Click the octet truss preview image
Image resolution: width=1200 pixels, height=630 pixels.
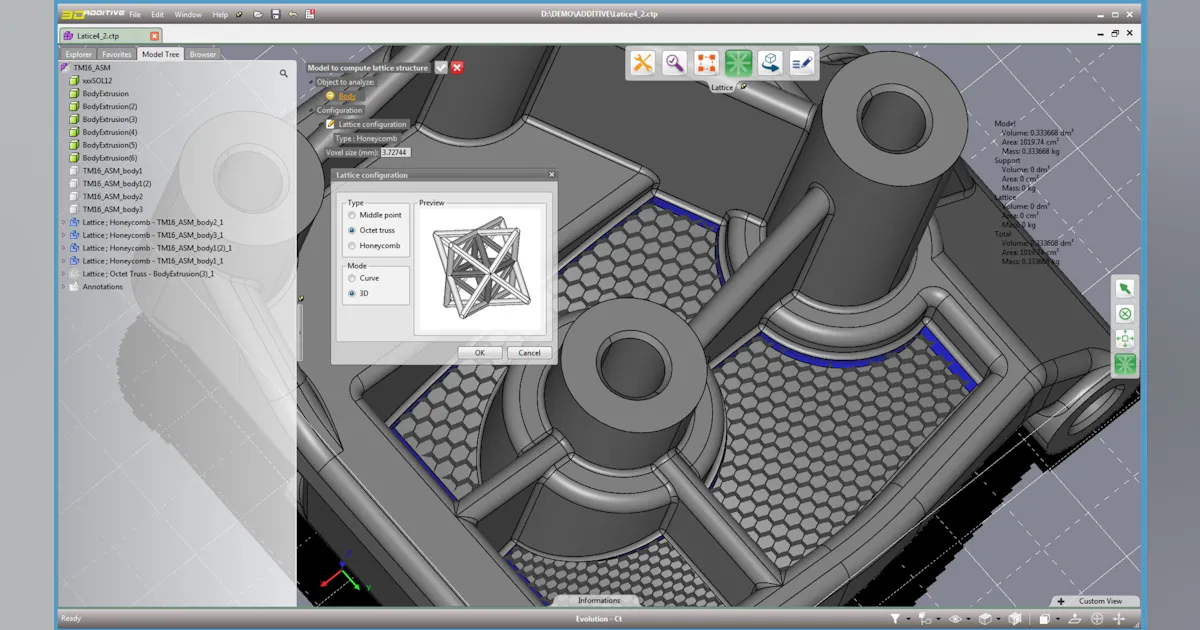[482, 267]
